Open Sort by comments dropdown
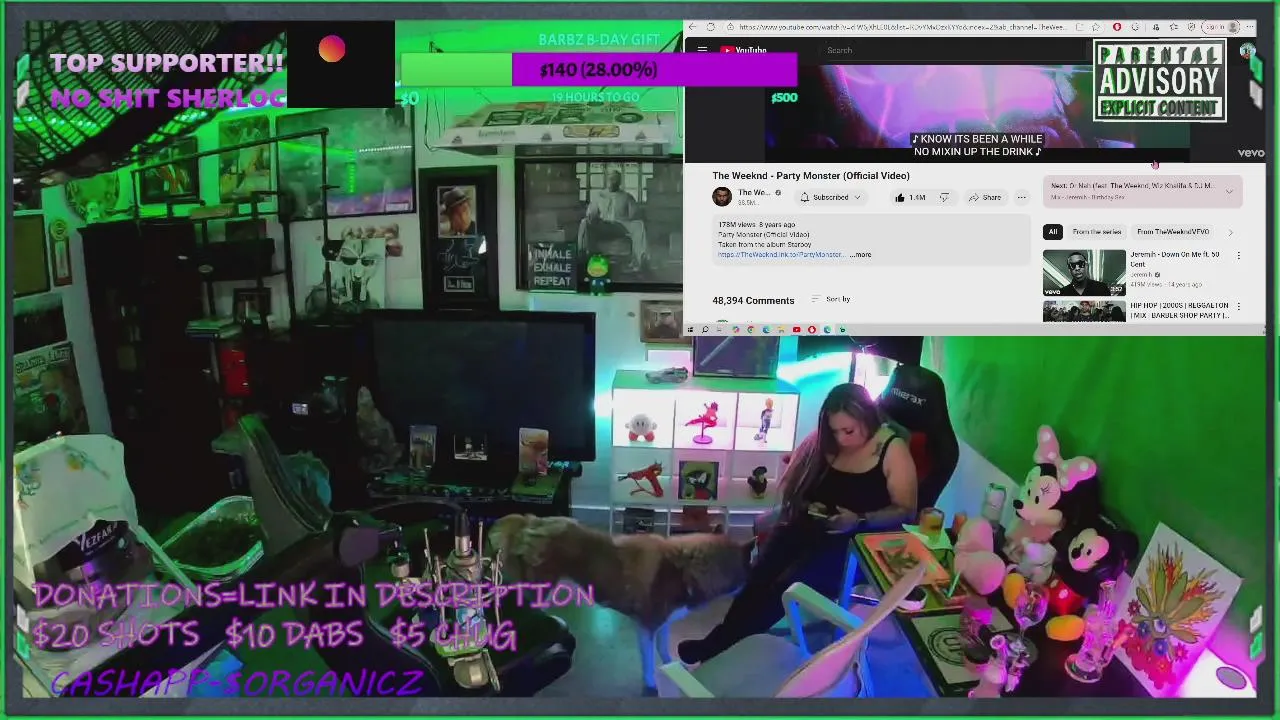 click(831, 299)
